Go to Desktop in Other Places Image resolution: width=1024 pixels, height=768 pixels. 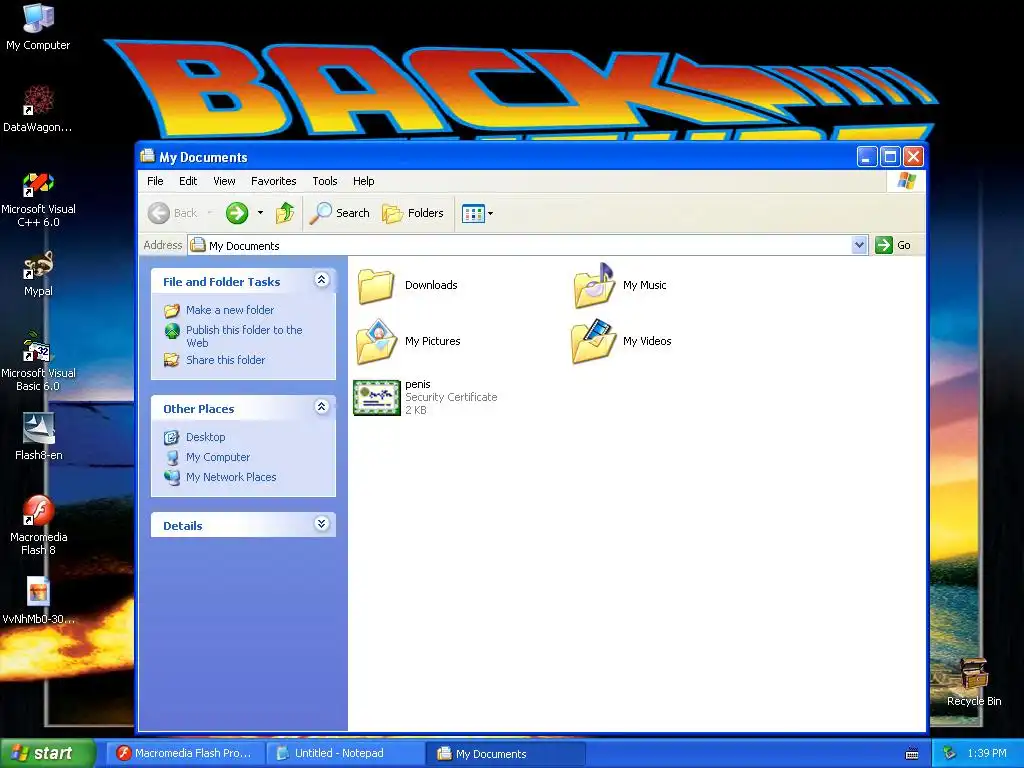pos(205,437)
